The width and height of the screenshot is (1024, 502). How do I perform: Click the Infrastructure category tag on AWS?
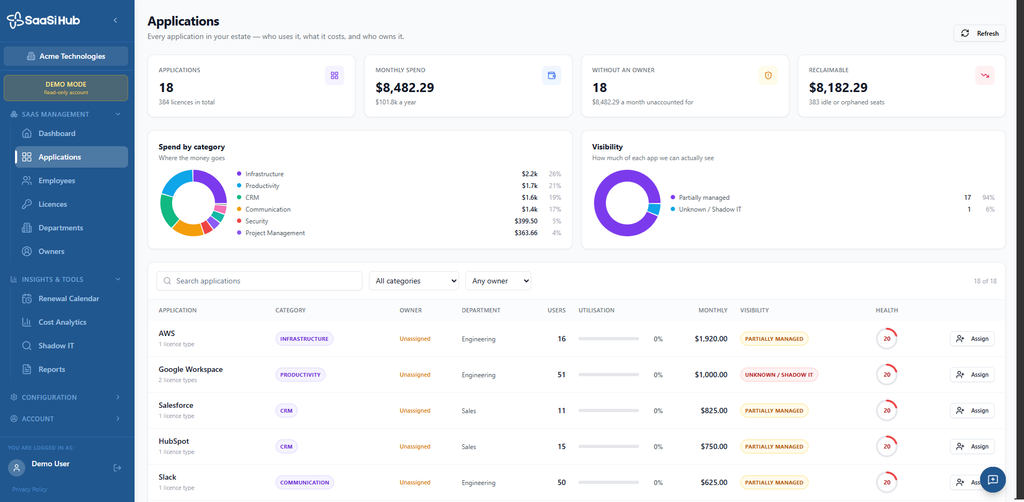[x=304, y=339]
